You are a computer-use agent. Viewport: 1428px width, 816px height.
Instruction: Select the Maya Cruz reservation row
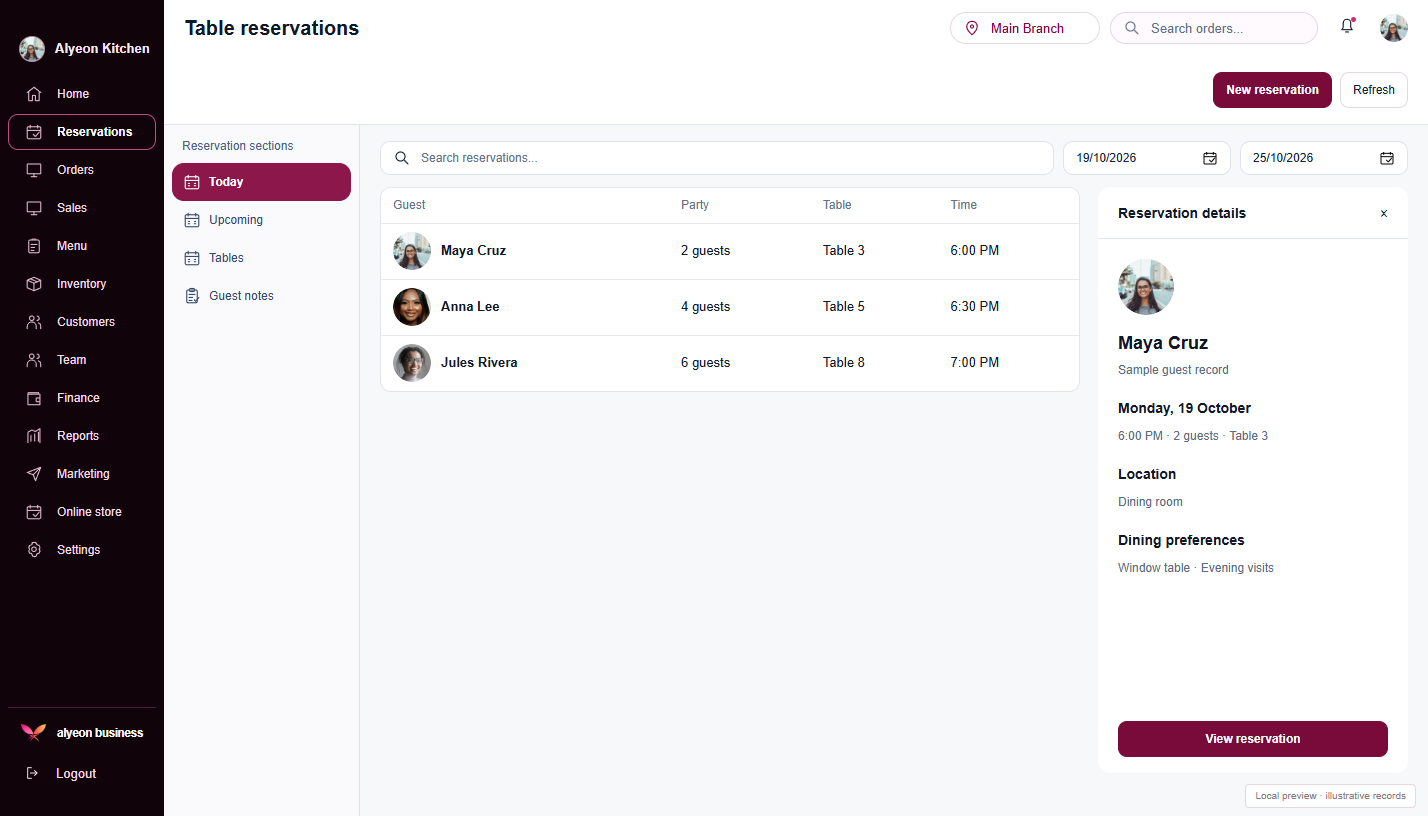pos(730,251)
